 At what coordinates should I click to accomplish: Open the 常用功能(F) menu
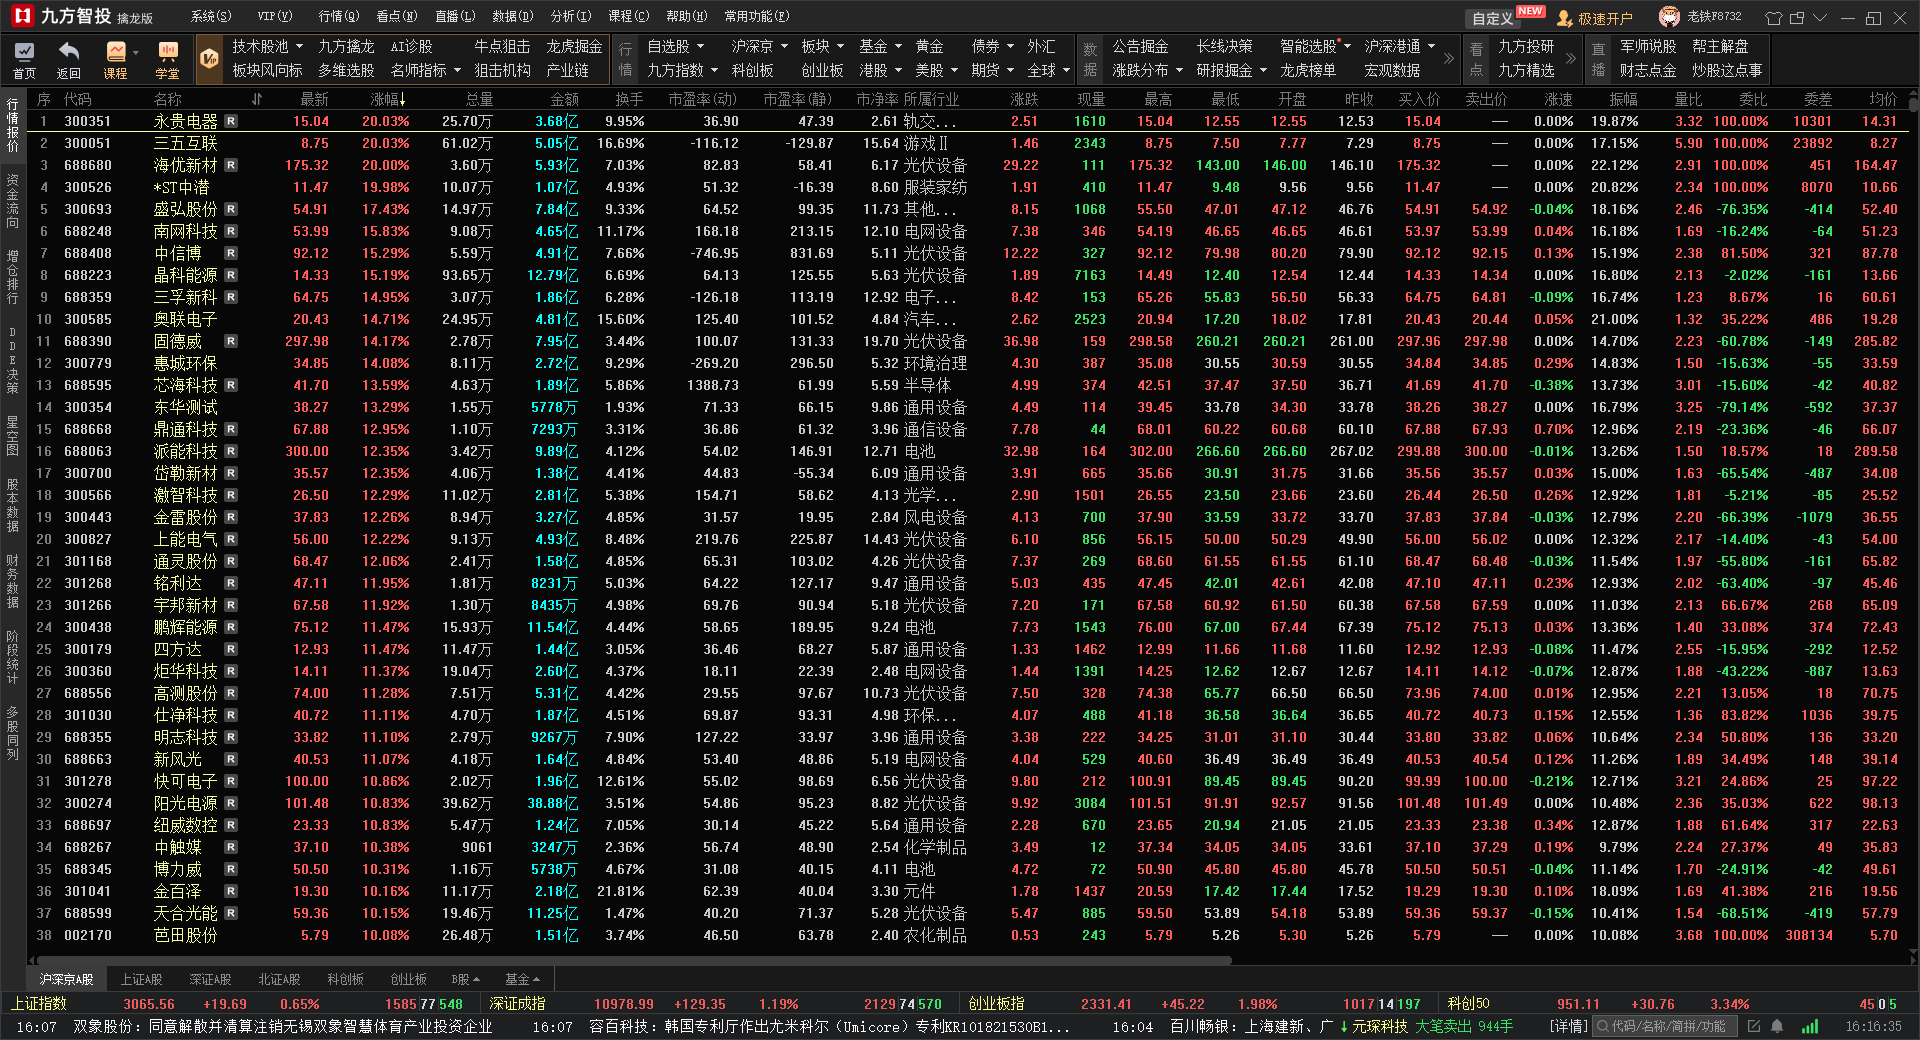tap(757, 16)
